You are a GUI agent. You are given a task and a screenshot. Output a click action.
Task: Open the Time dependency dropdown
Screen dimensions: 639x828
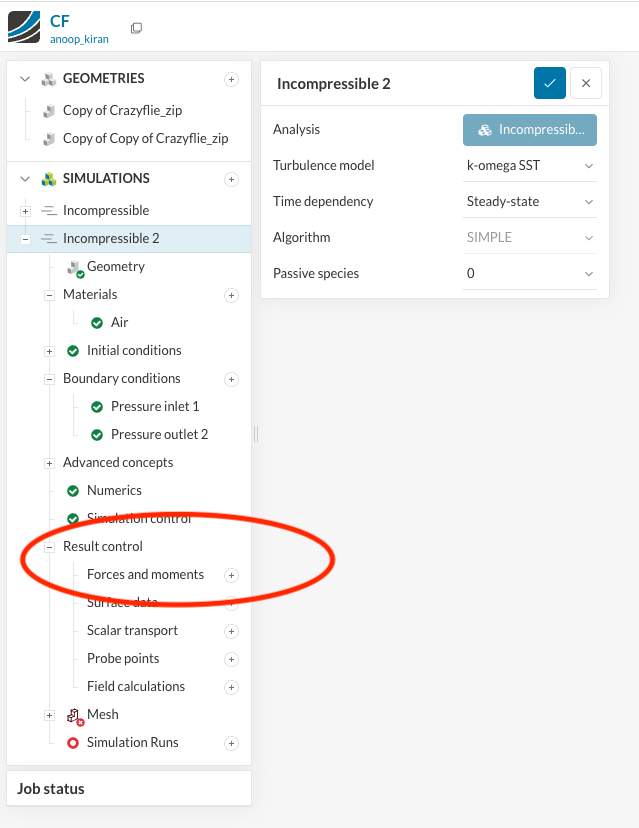click(530, 202)
